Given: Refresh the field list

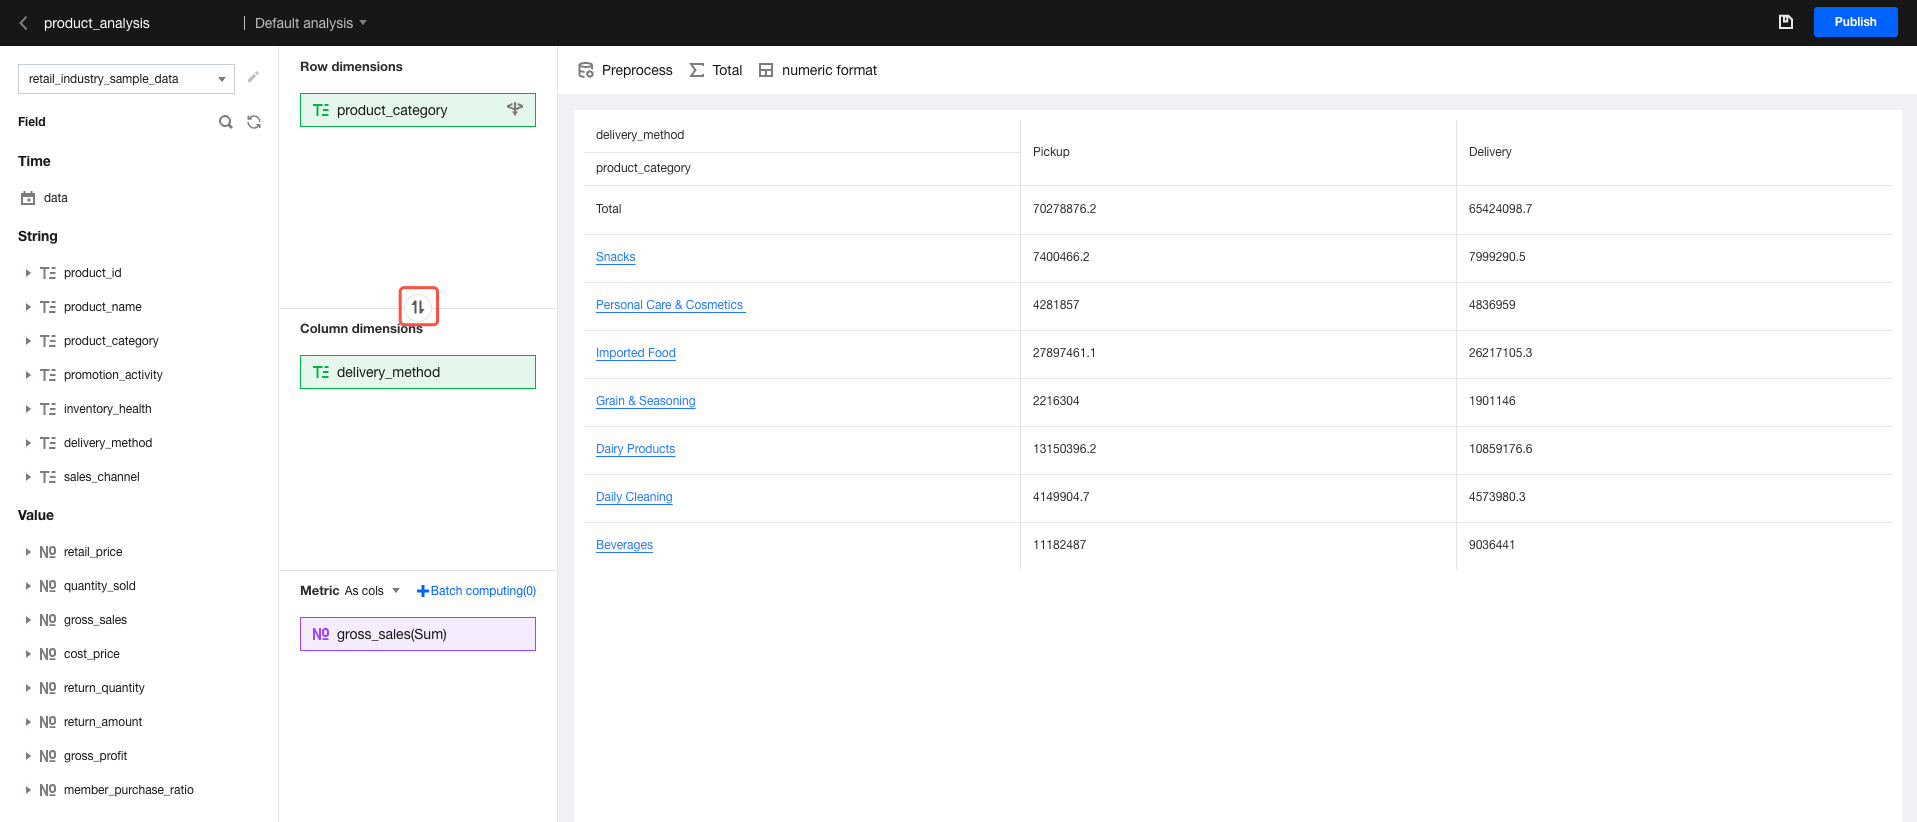Looking at the screenshot, I should click(x=254, y=122).
